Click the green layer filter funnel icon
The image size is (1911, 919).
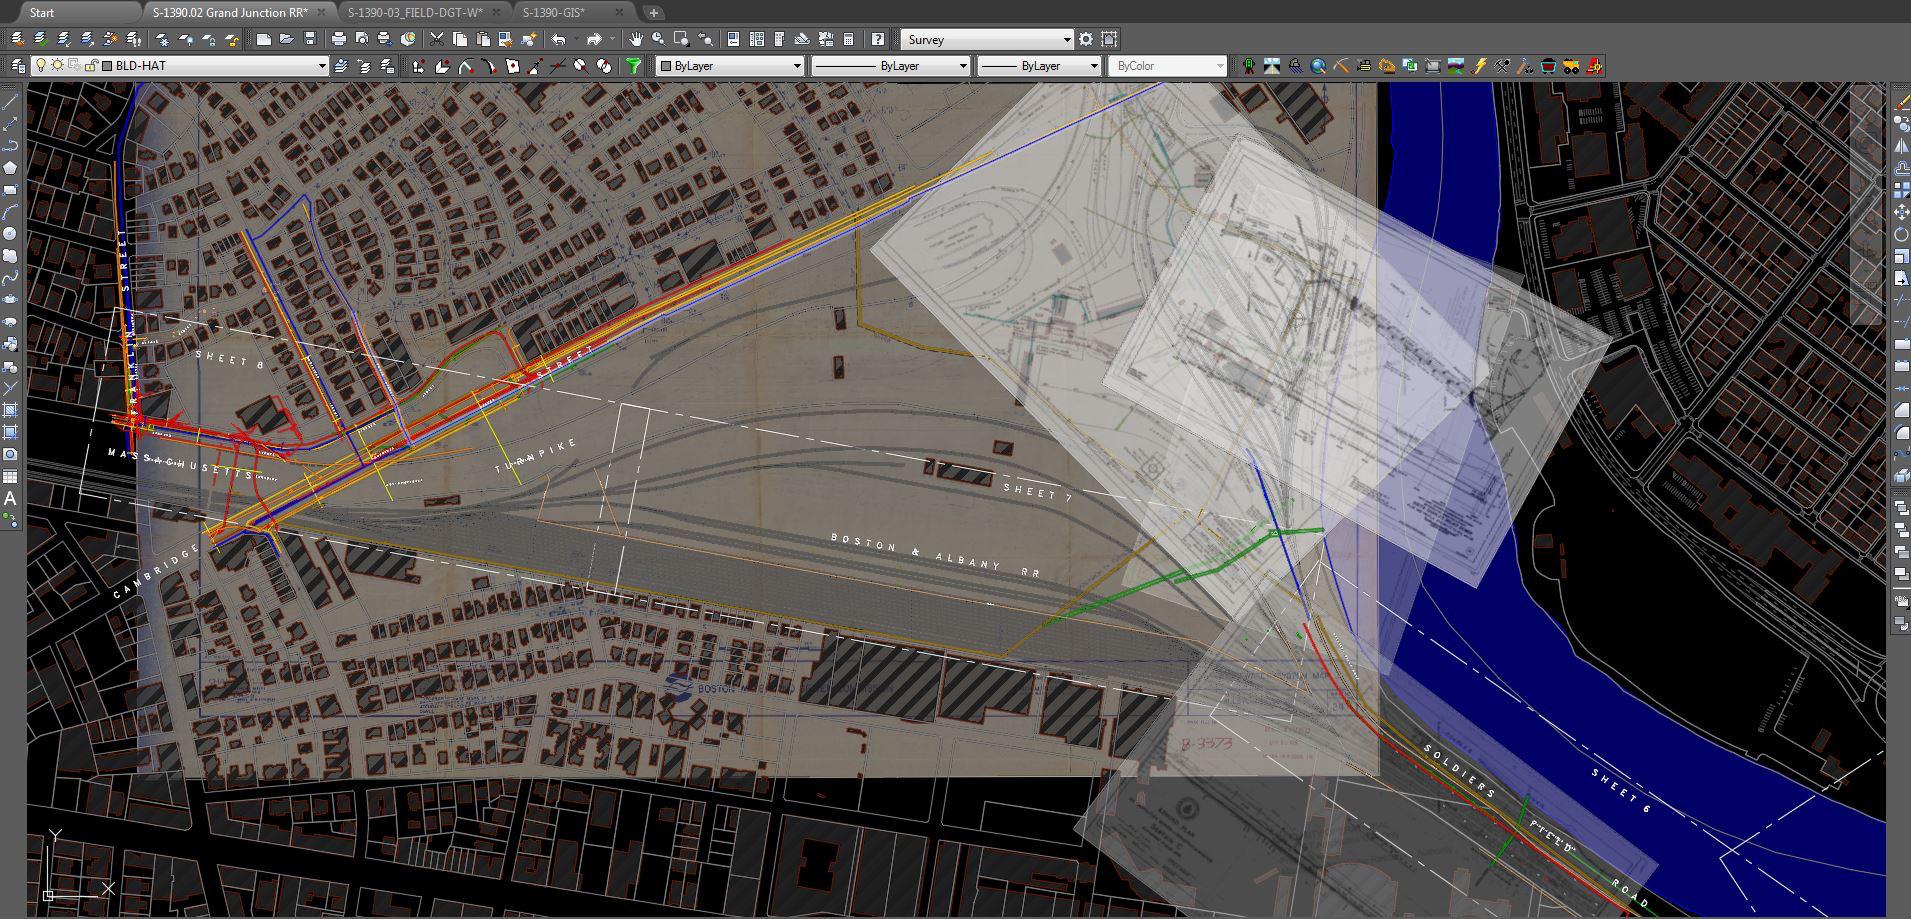pos(633,66)
